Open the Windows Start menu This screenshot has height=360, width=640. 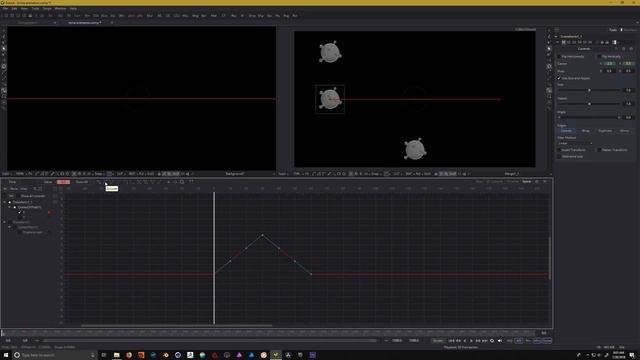coord(6,355)
